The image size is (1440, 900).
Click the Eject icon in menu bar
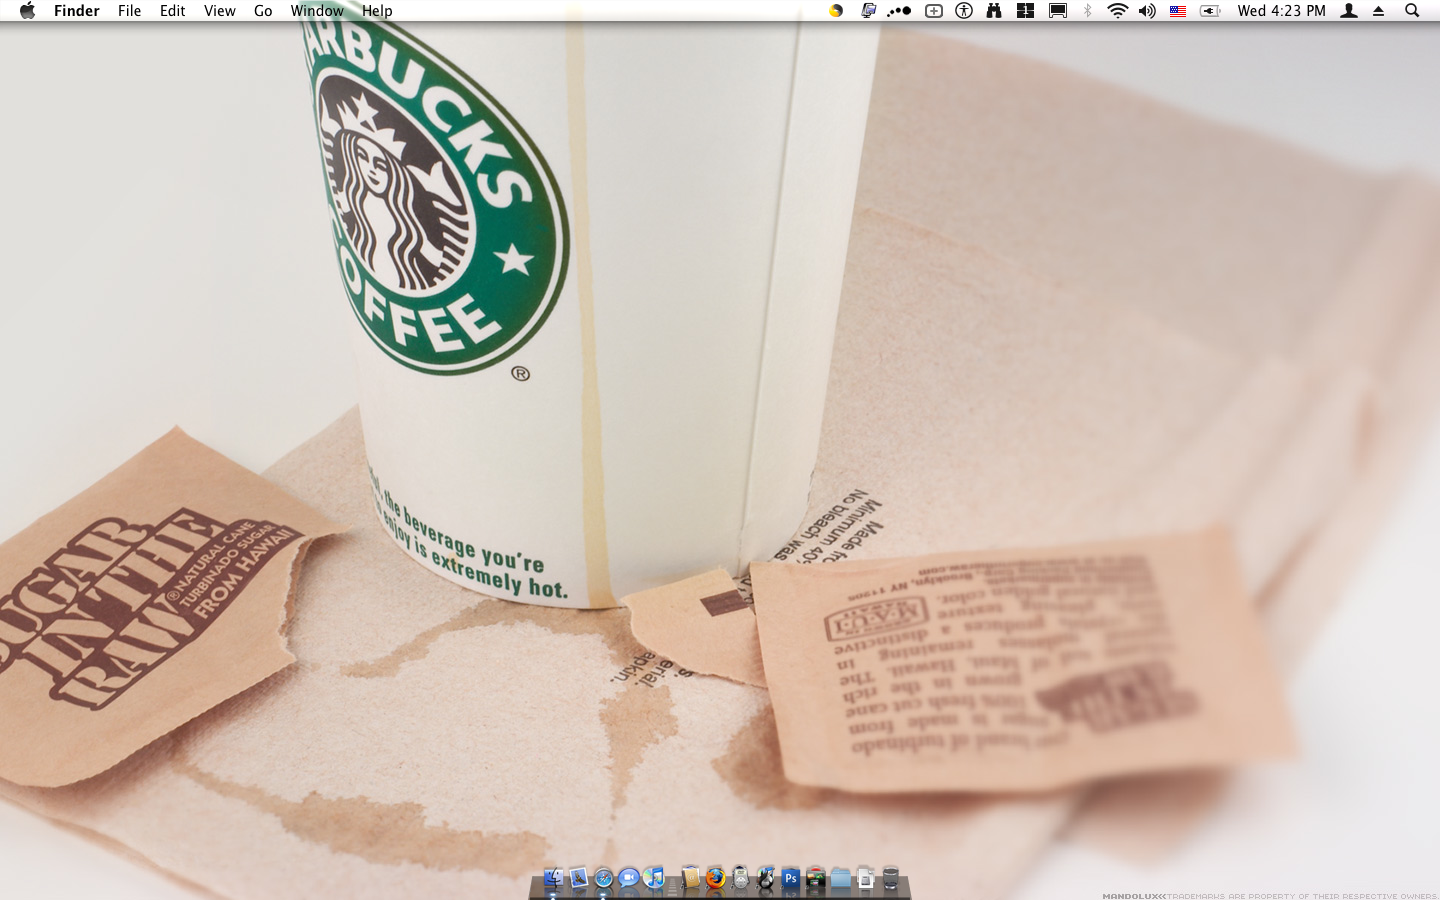tap(1378, 11)
